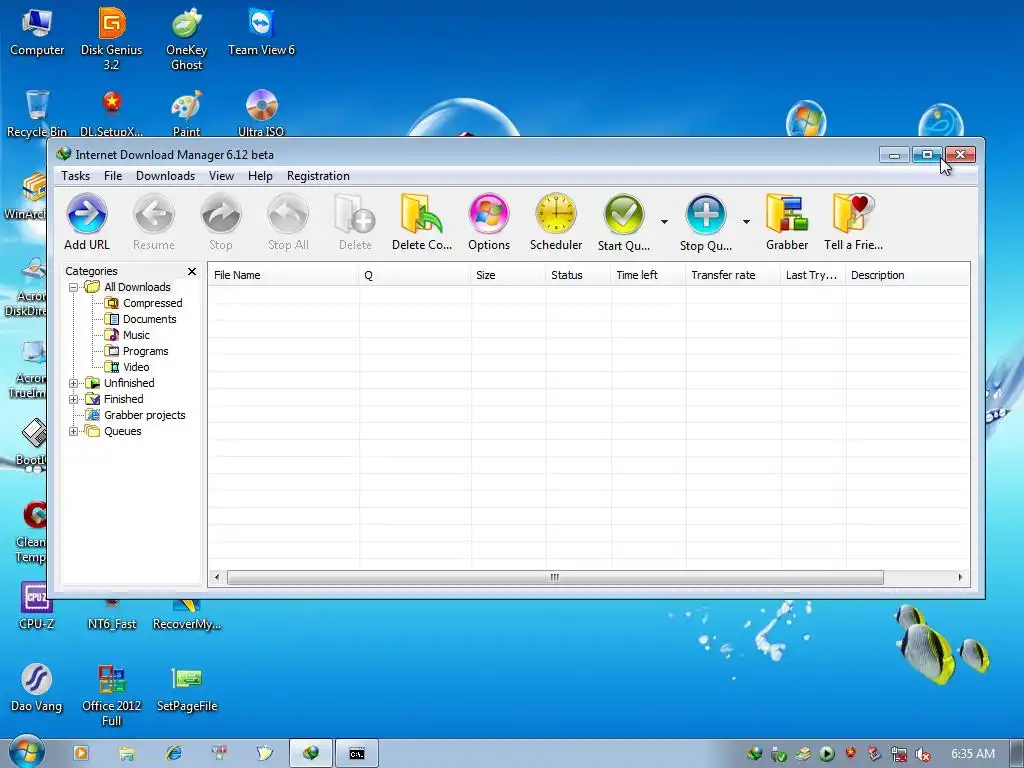Sort by the Q column header

pos(414,275)
